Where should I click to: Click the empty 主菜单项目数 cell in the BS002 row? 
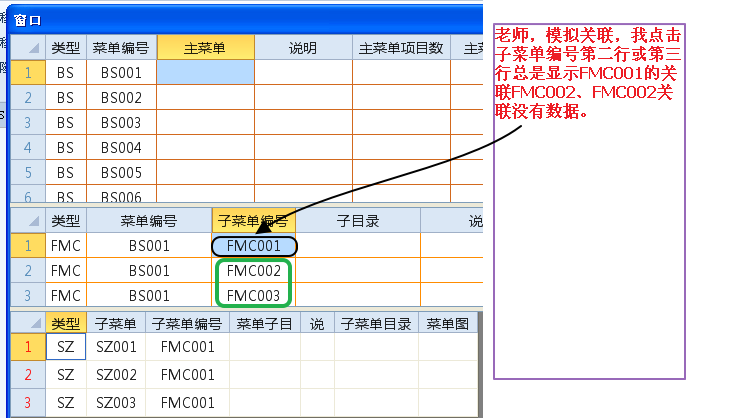tap(401, 97)
